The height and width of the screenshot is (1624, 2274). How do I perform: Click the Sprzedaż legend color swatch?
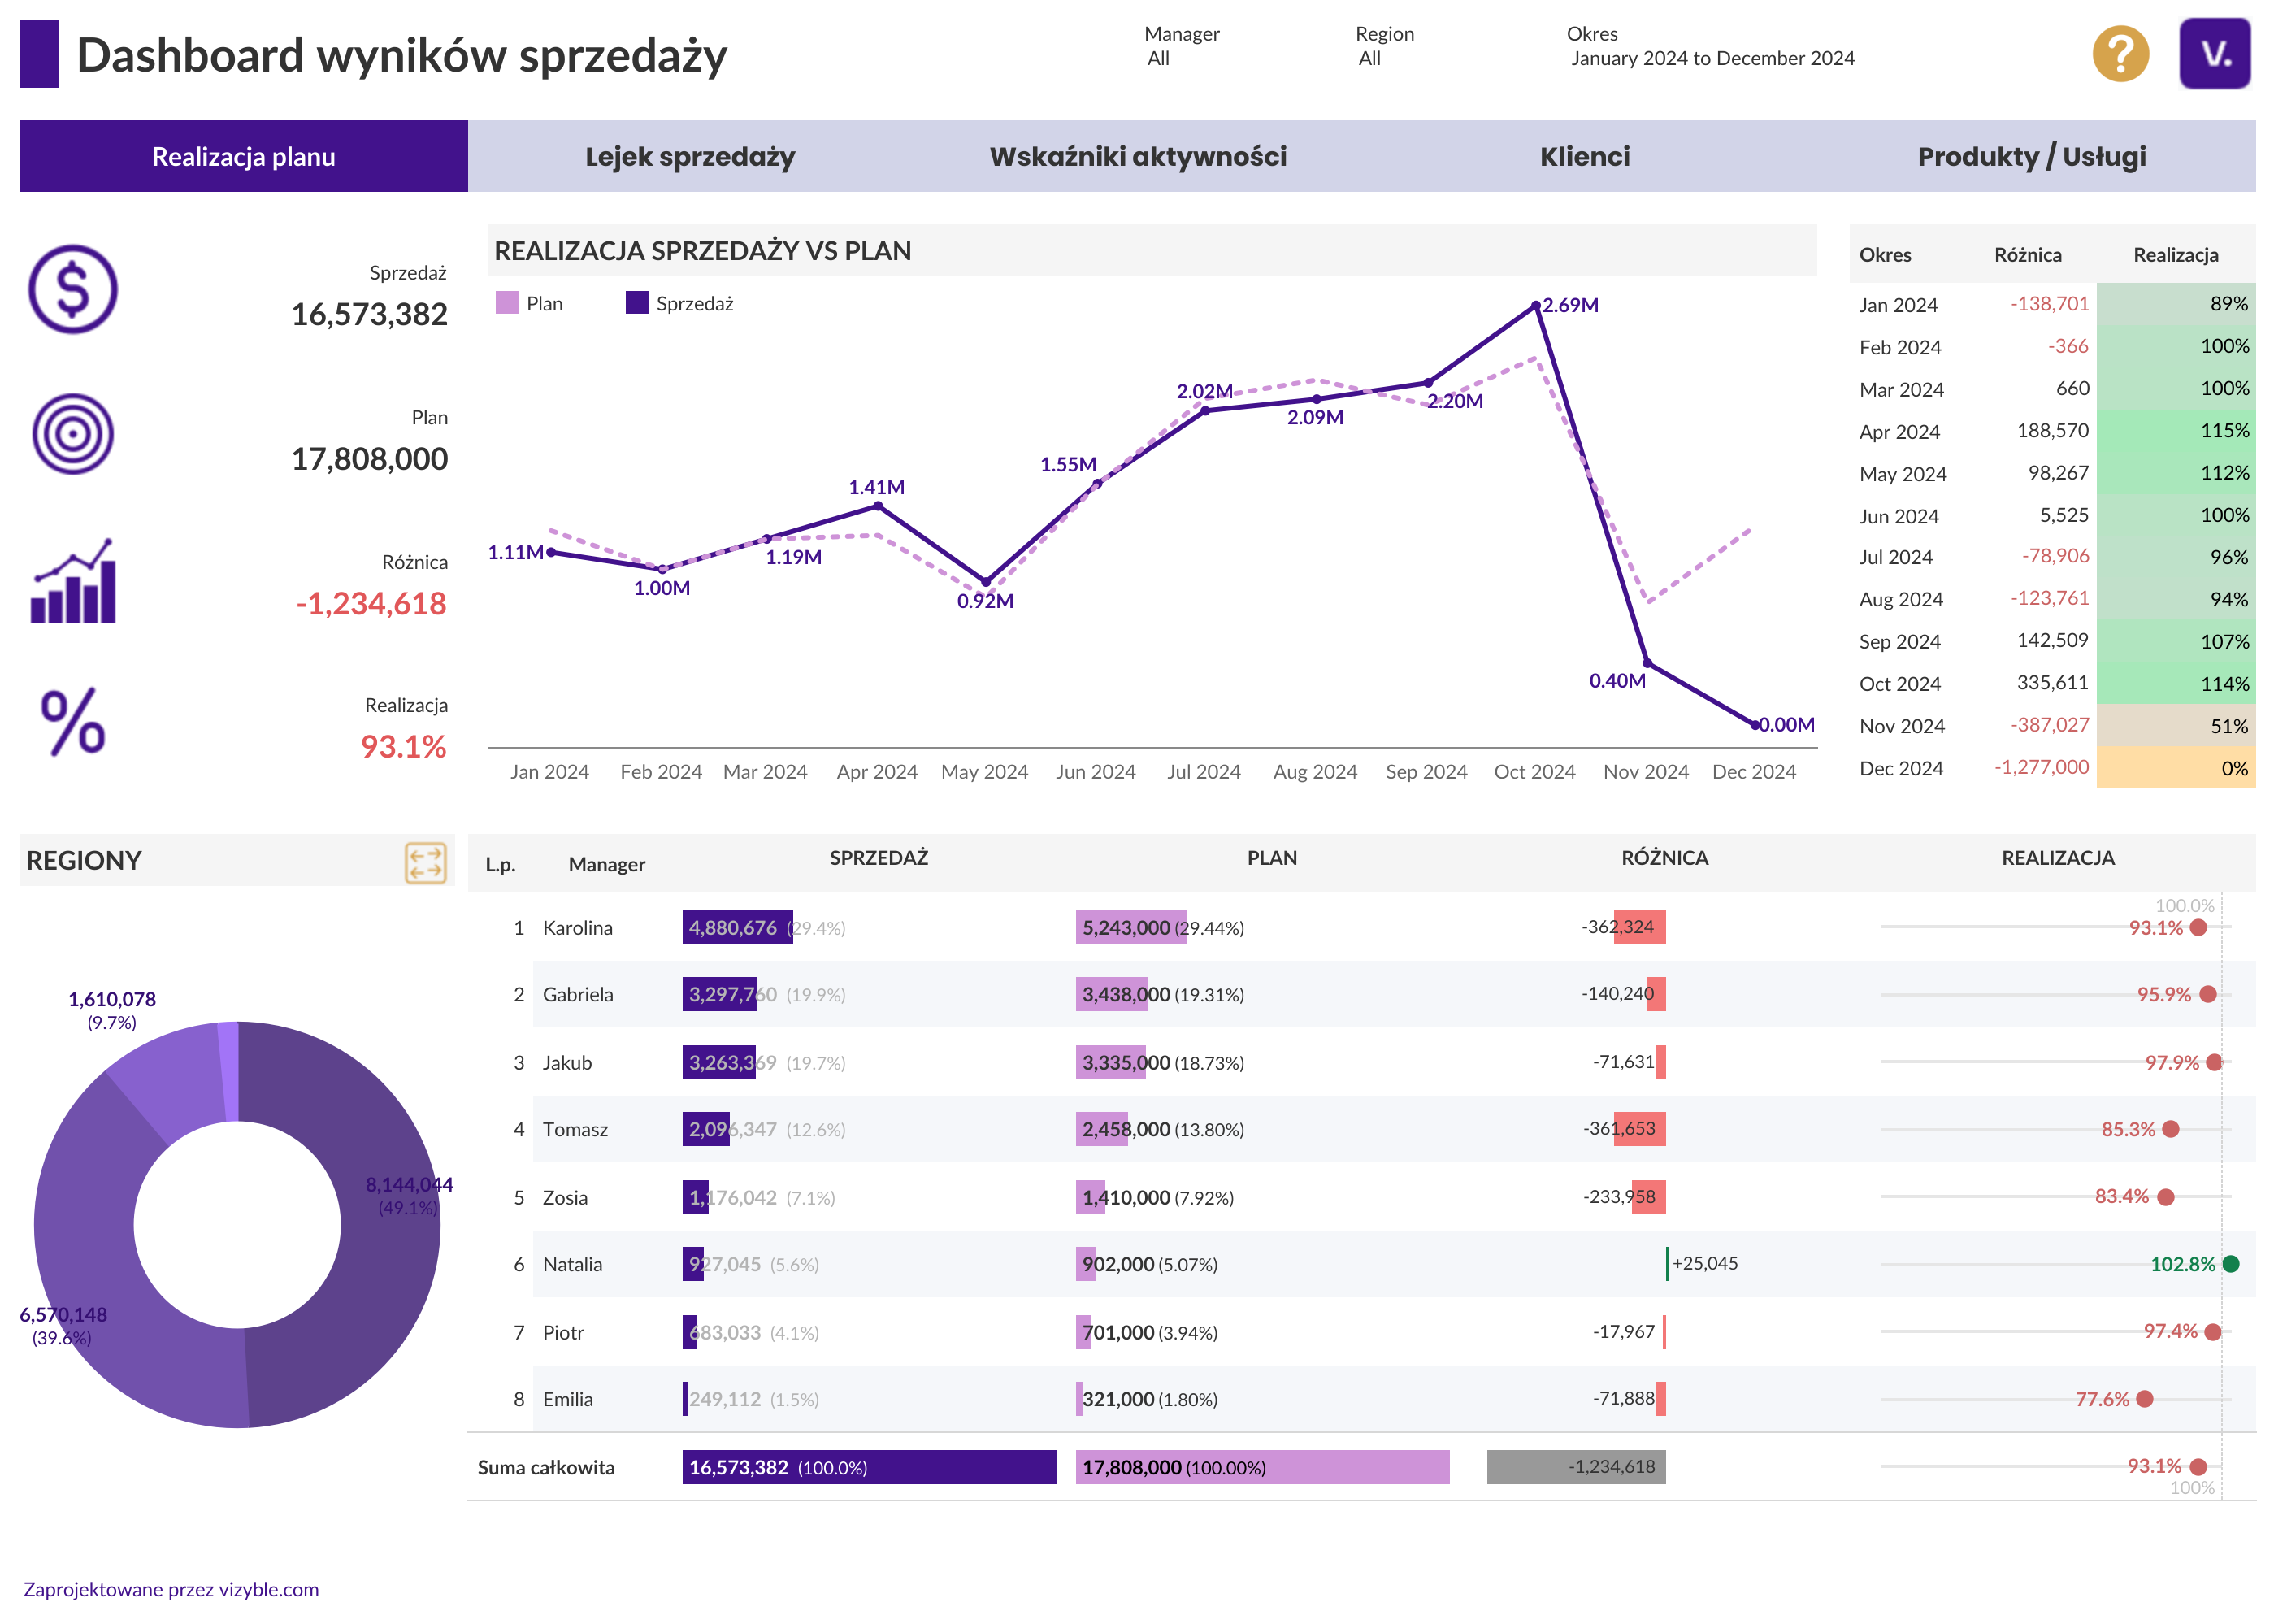coord(636,303)
